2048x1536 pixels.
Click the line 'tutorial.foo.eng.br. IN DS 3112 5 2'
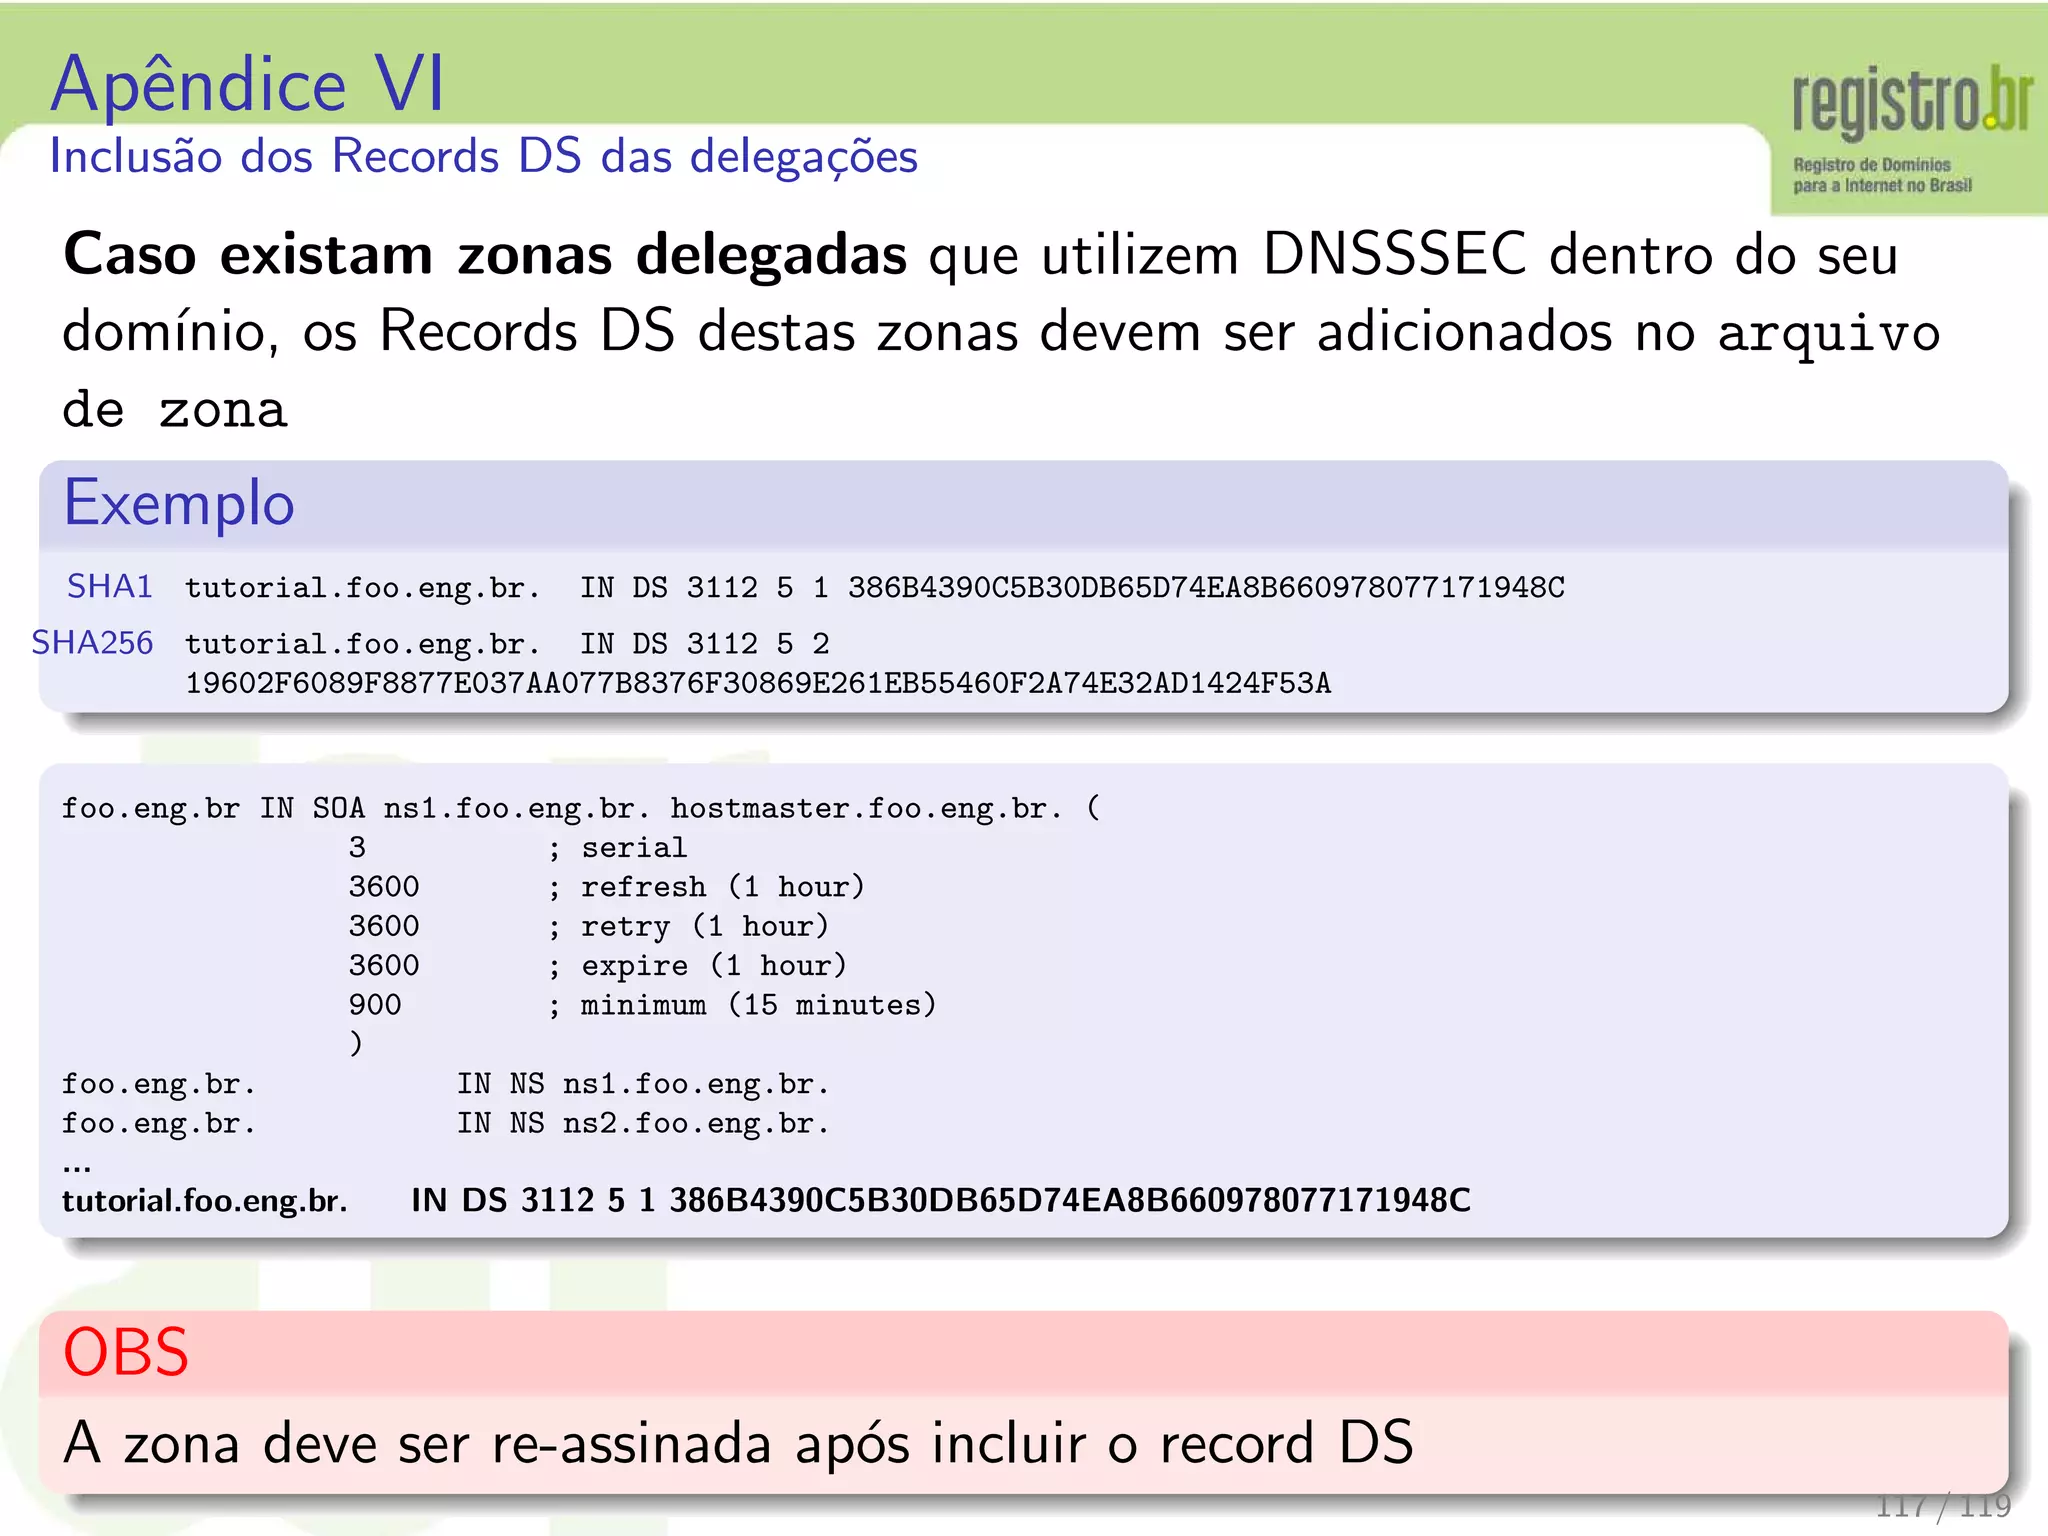pyautogui.click(x=507, y=644)
